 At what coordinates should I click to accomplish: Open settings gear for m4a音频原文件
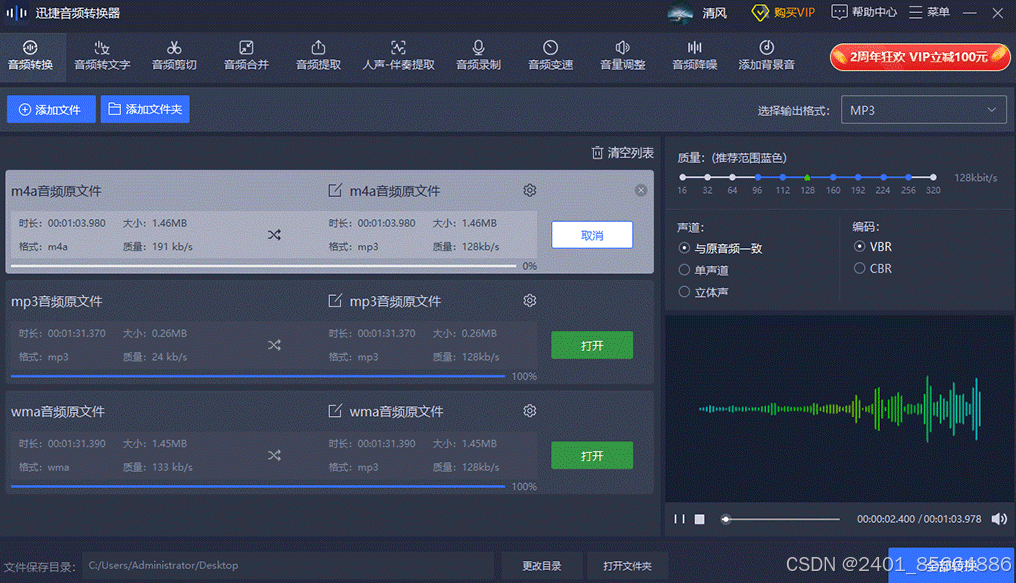tap(529, 190)
